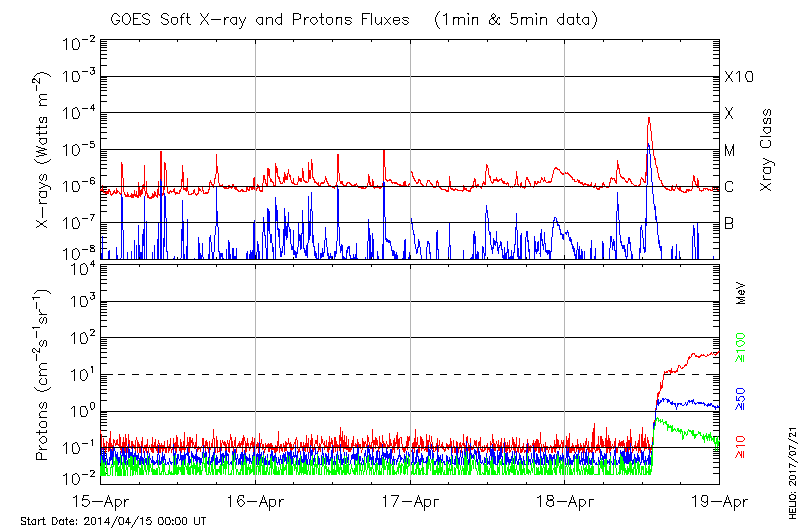Click the X-rays (Watts m⁻²) axis title
The height and width of the screenshot is (530, 800).
(43, 150)
